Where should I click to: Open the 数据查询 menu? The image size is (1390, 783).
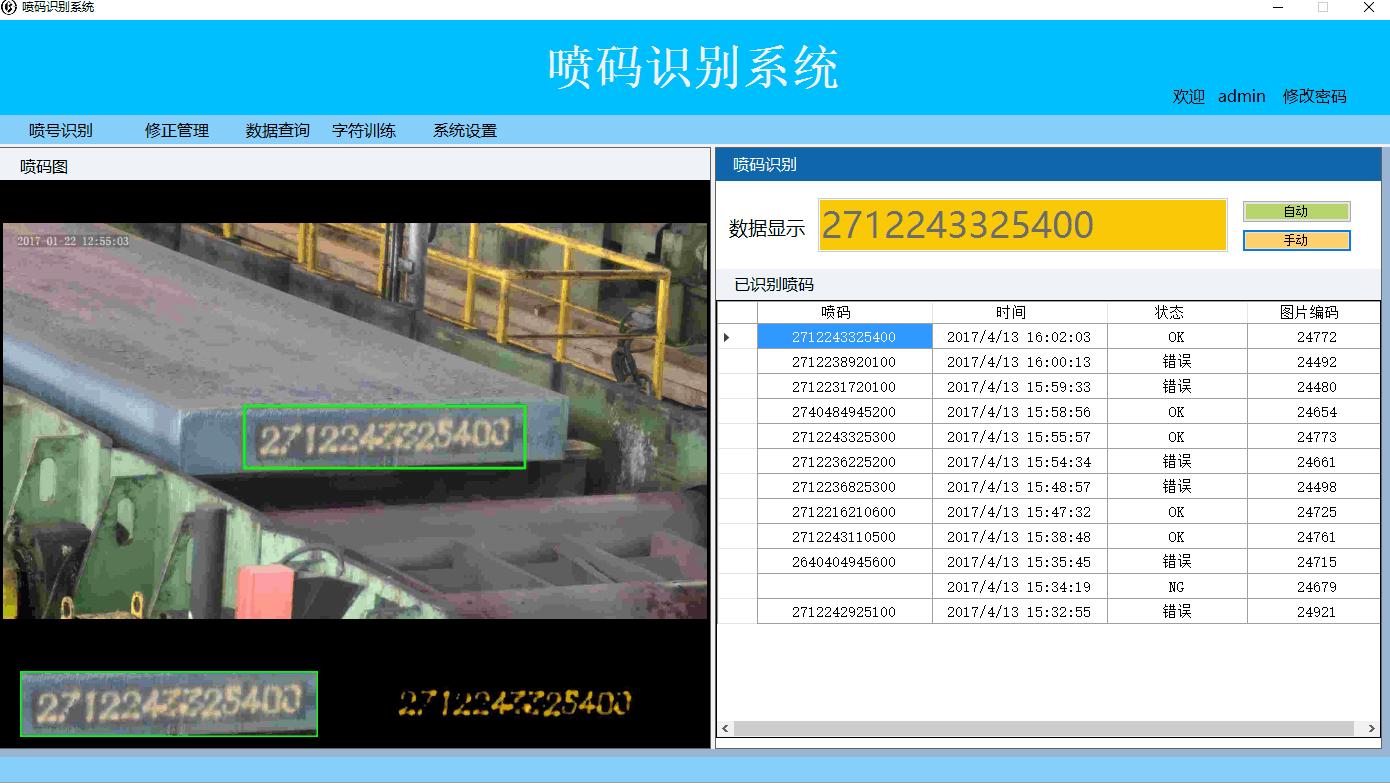(278, 130)
